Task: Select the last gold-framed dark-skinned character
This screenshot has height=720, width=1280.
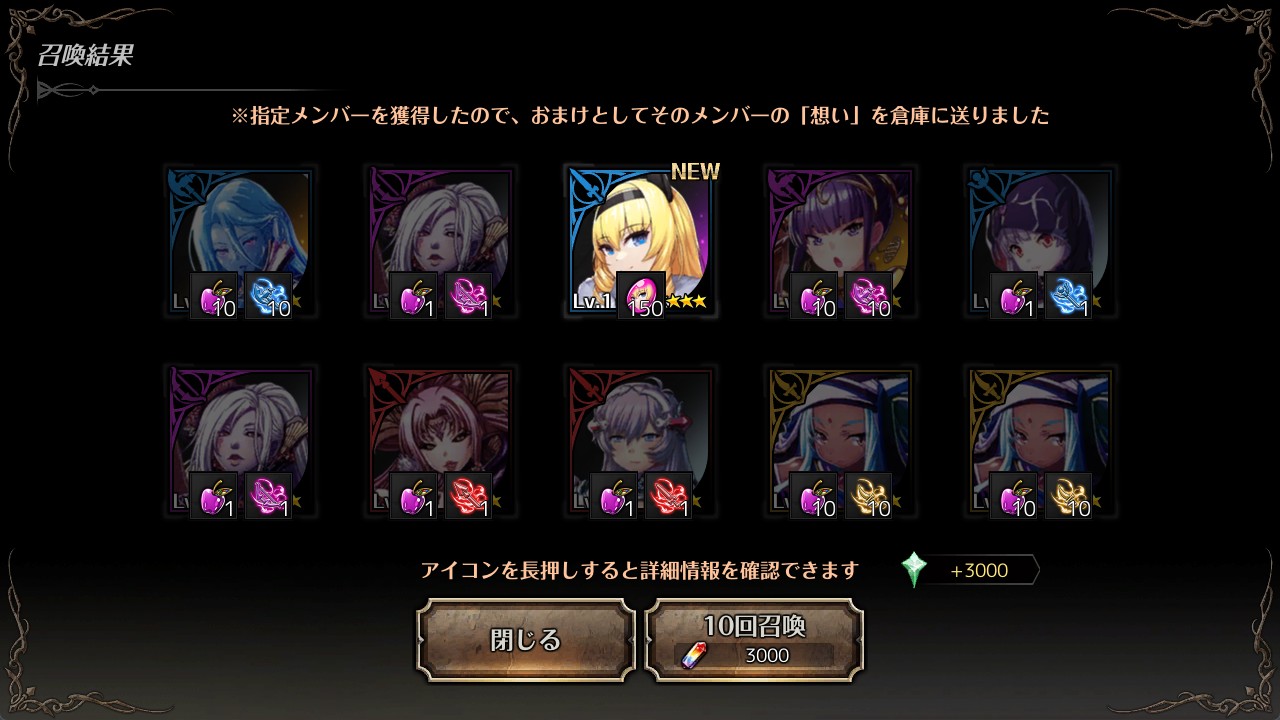Action: tap(1040, 441)
